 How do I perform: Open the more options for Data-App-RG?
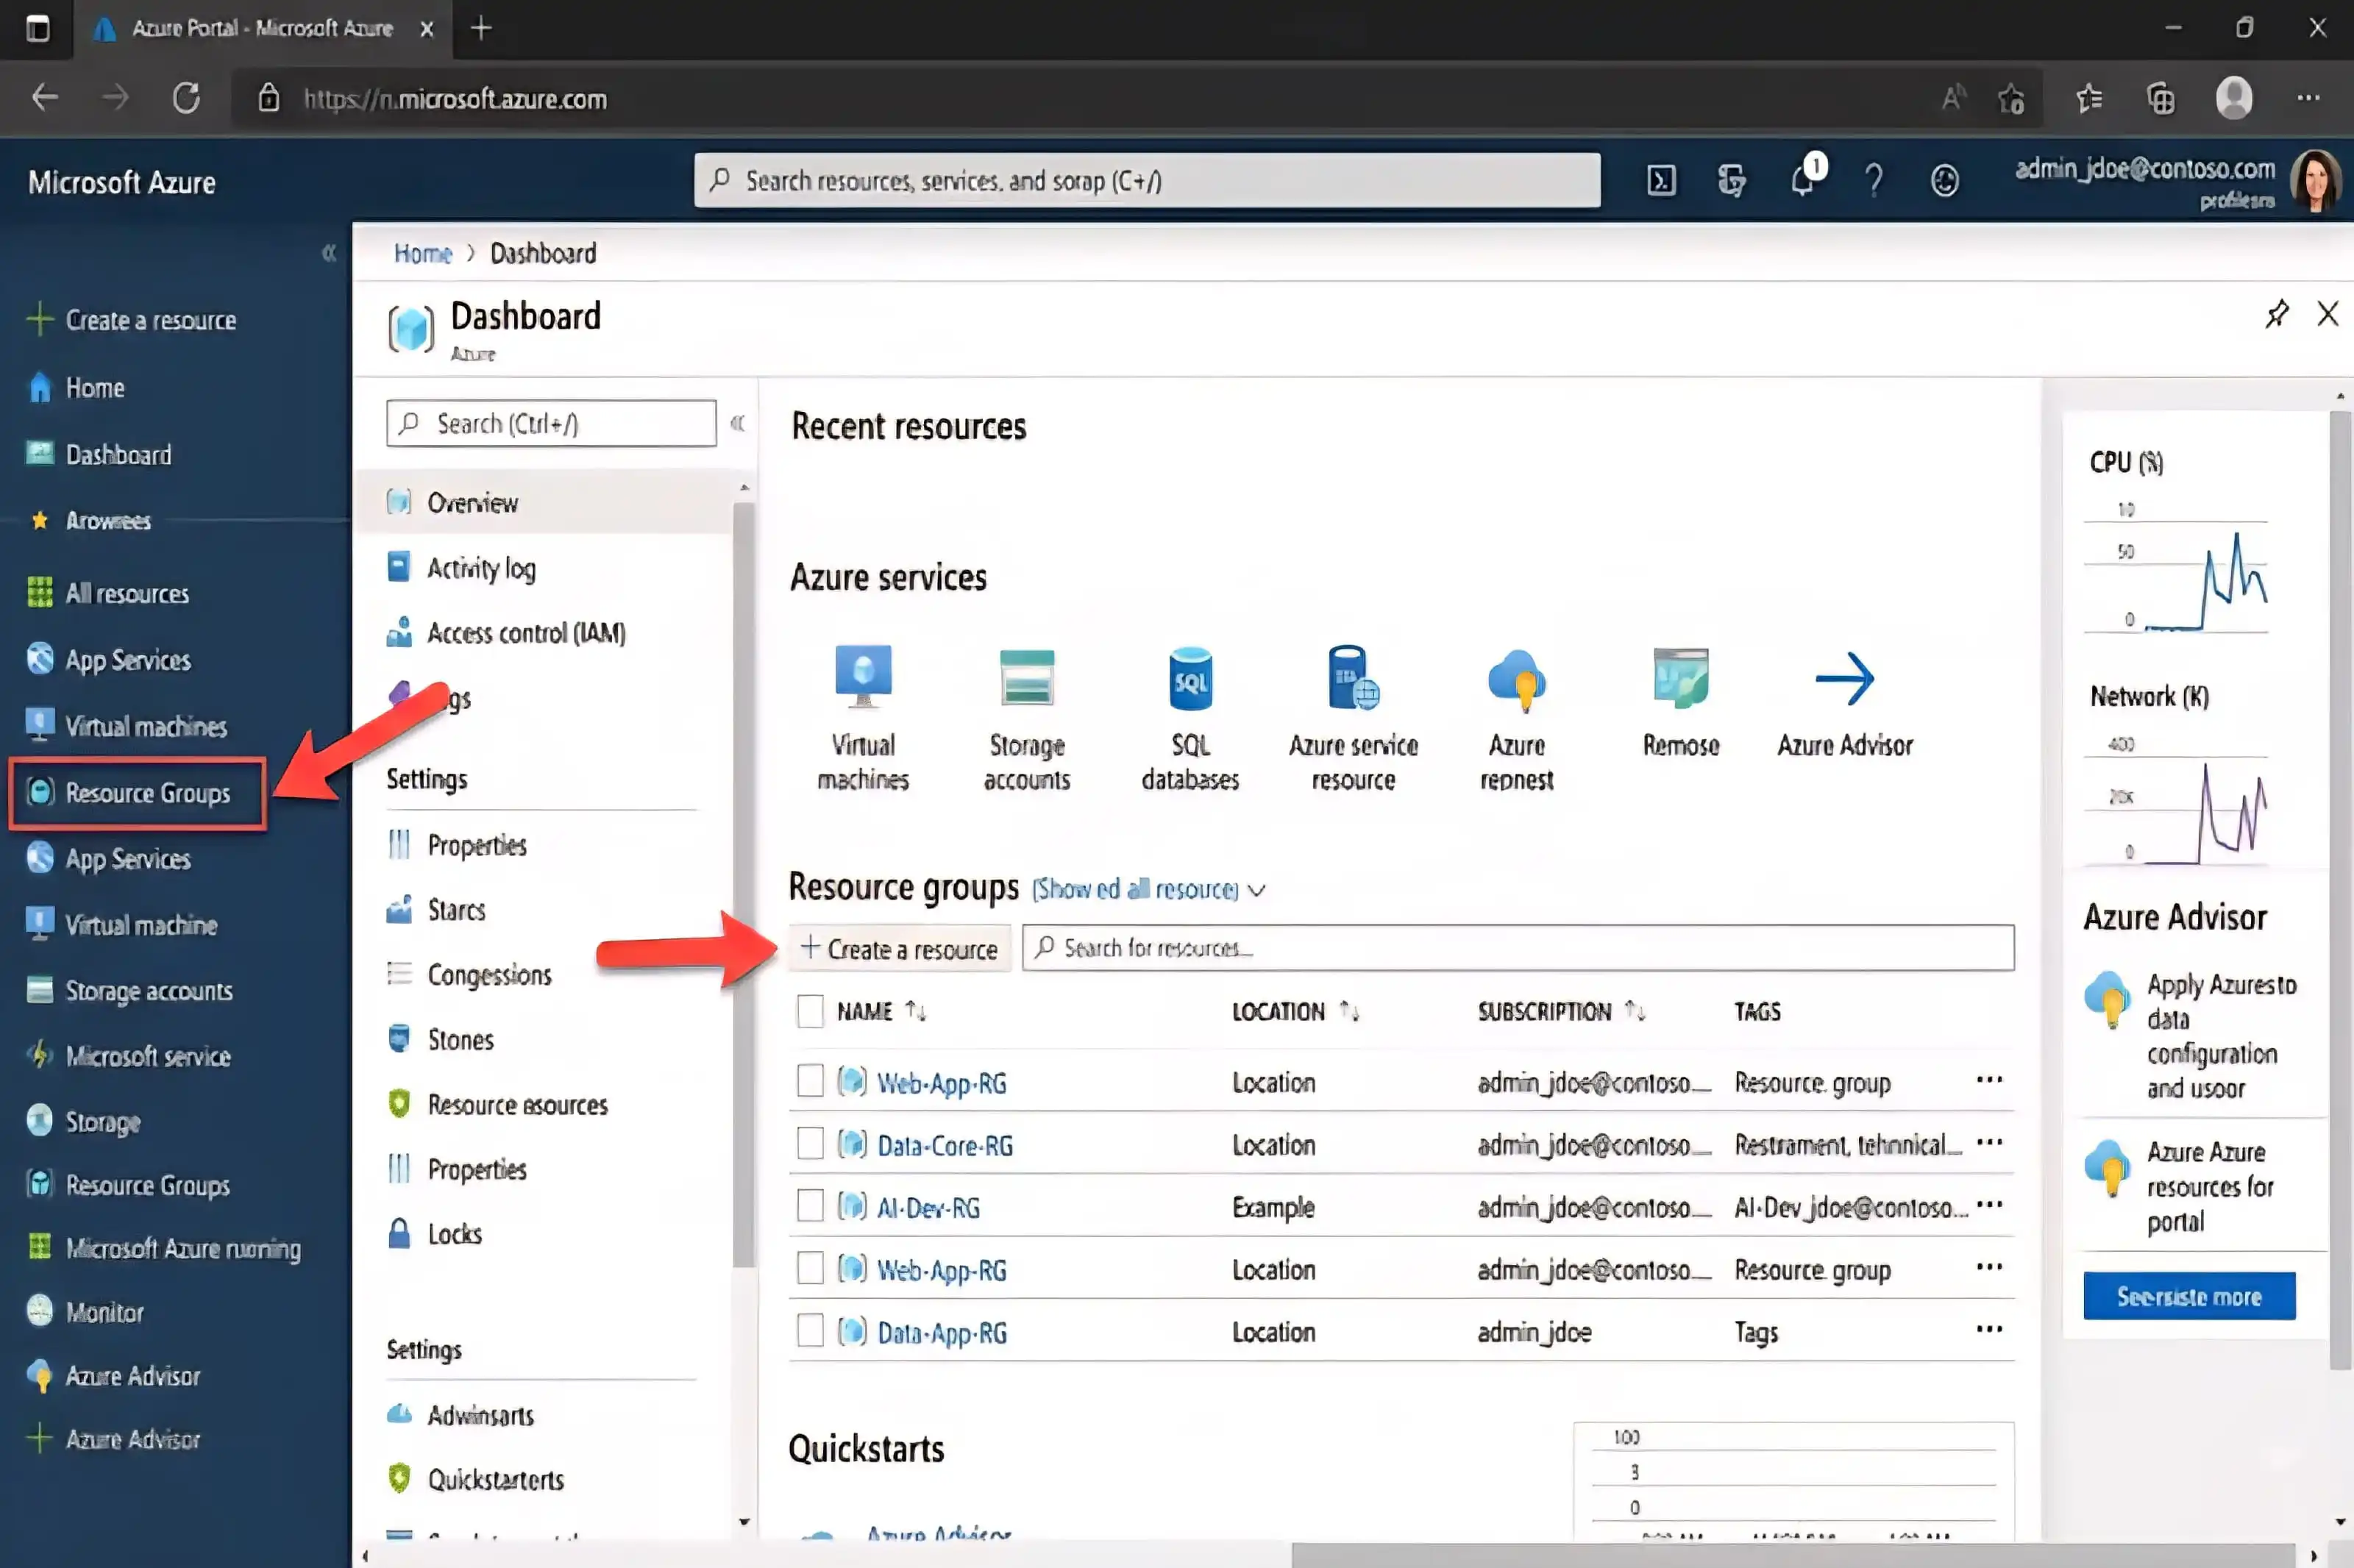[1989, 1329]
